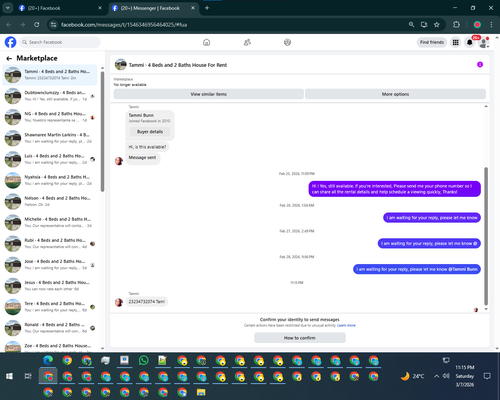This screenshot has height=400, width=500.
Task: Open the Facebook menu grid icon
Action: pos(455,42)
